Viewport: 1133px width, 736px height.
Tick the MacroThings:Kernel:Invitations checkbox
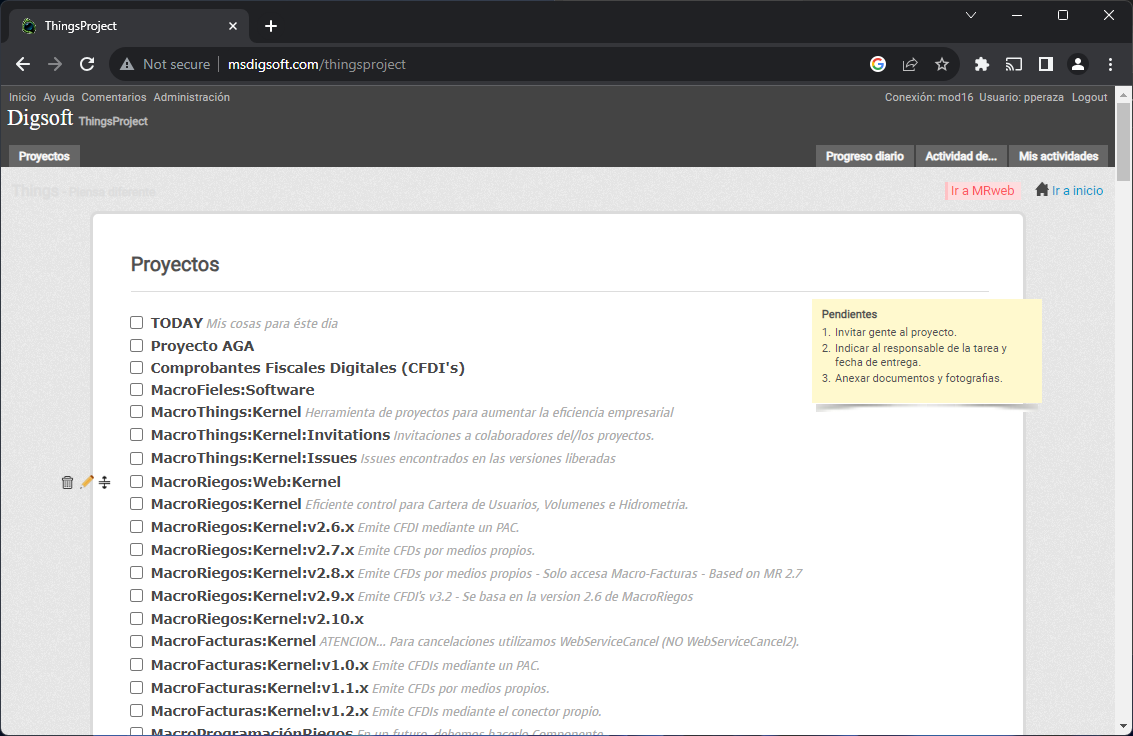point(137,434)
